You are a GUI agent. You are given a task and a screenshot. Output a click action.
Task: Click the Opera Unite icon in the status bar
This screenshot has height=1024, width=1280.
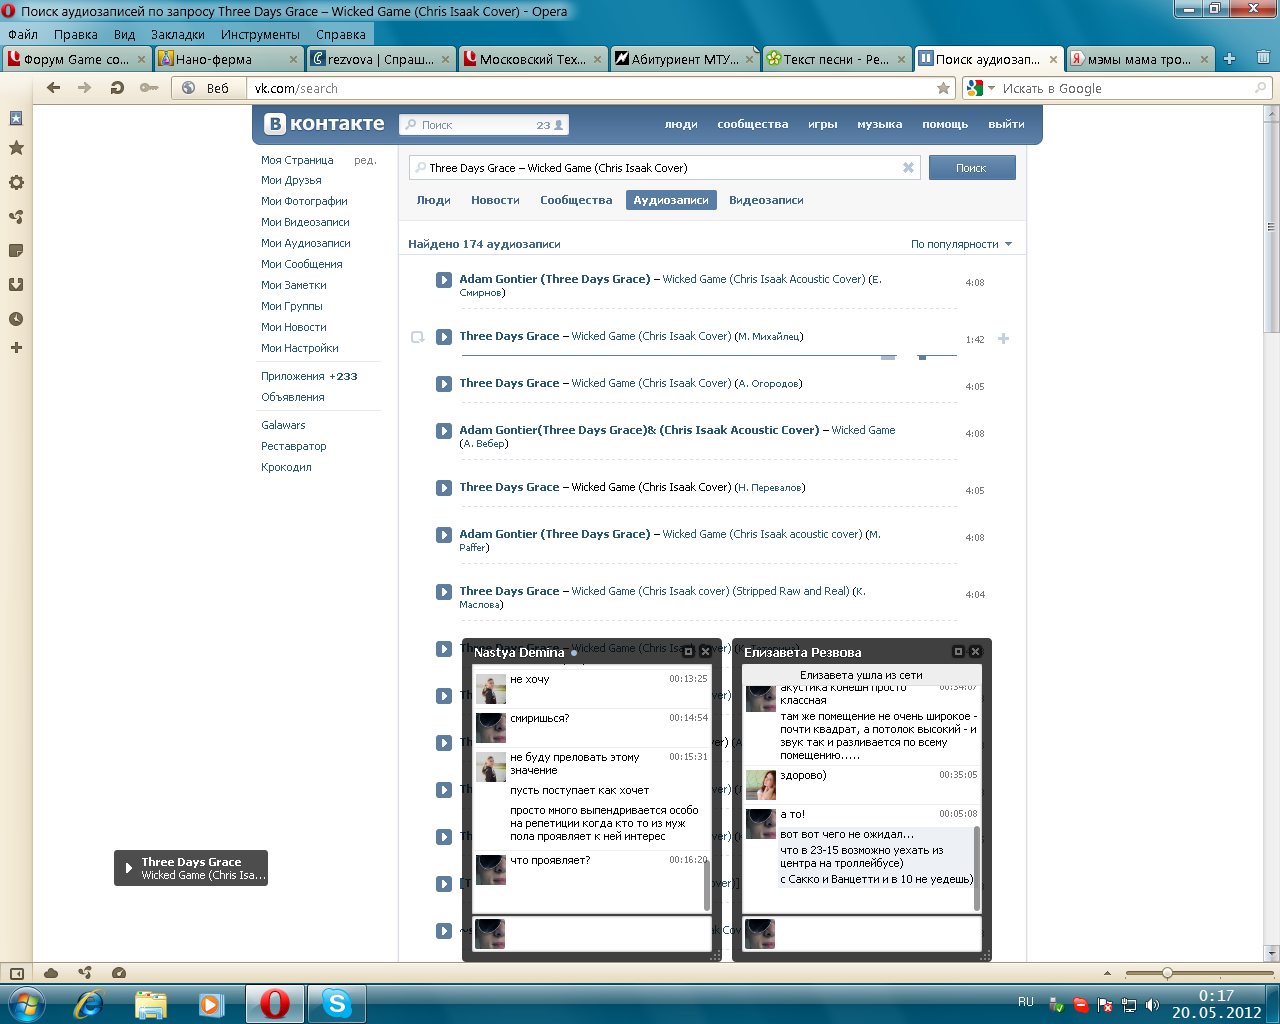(85, 973)
